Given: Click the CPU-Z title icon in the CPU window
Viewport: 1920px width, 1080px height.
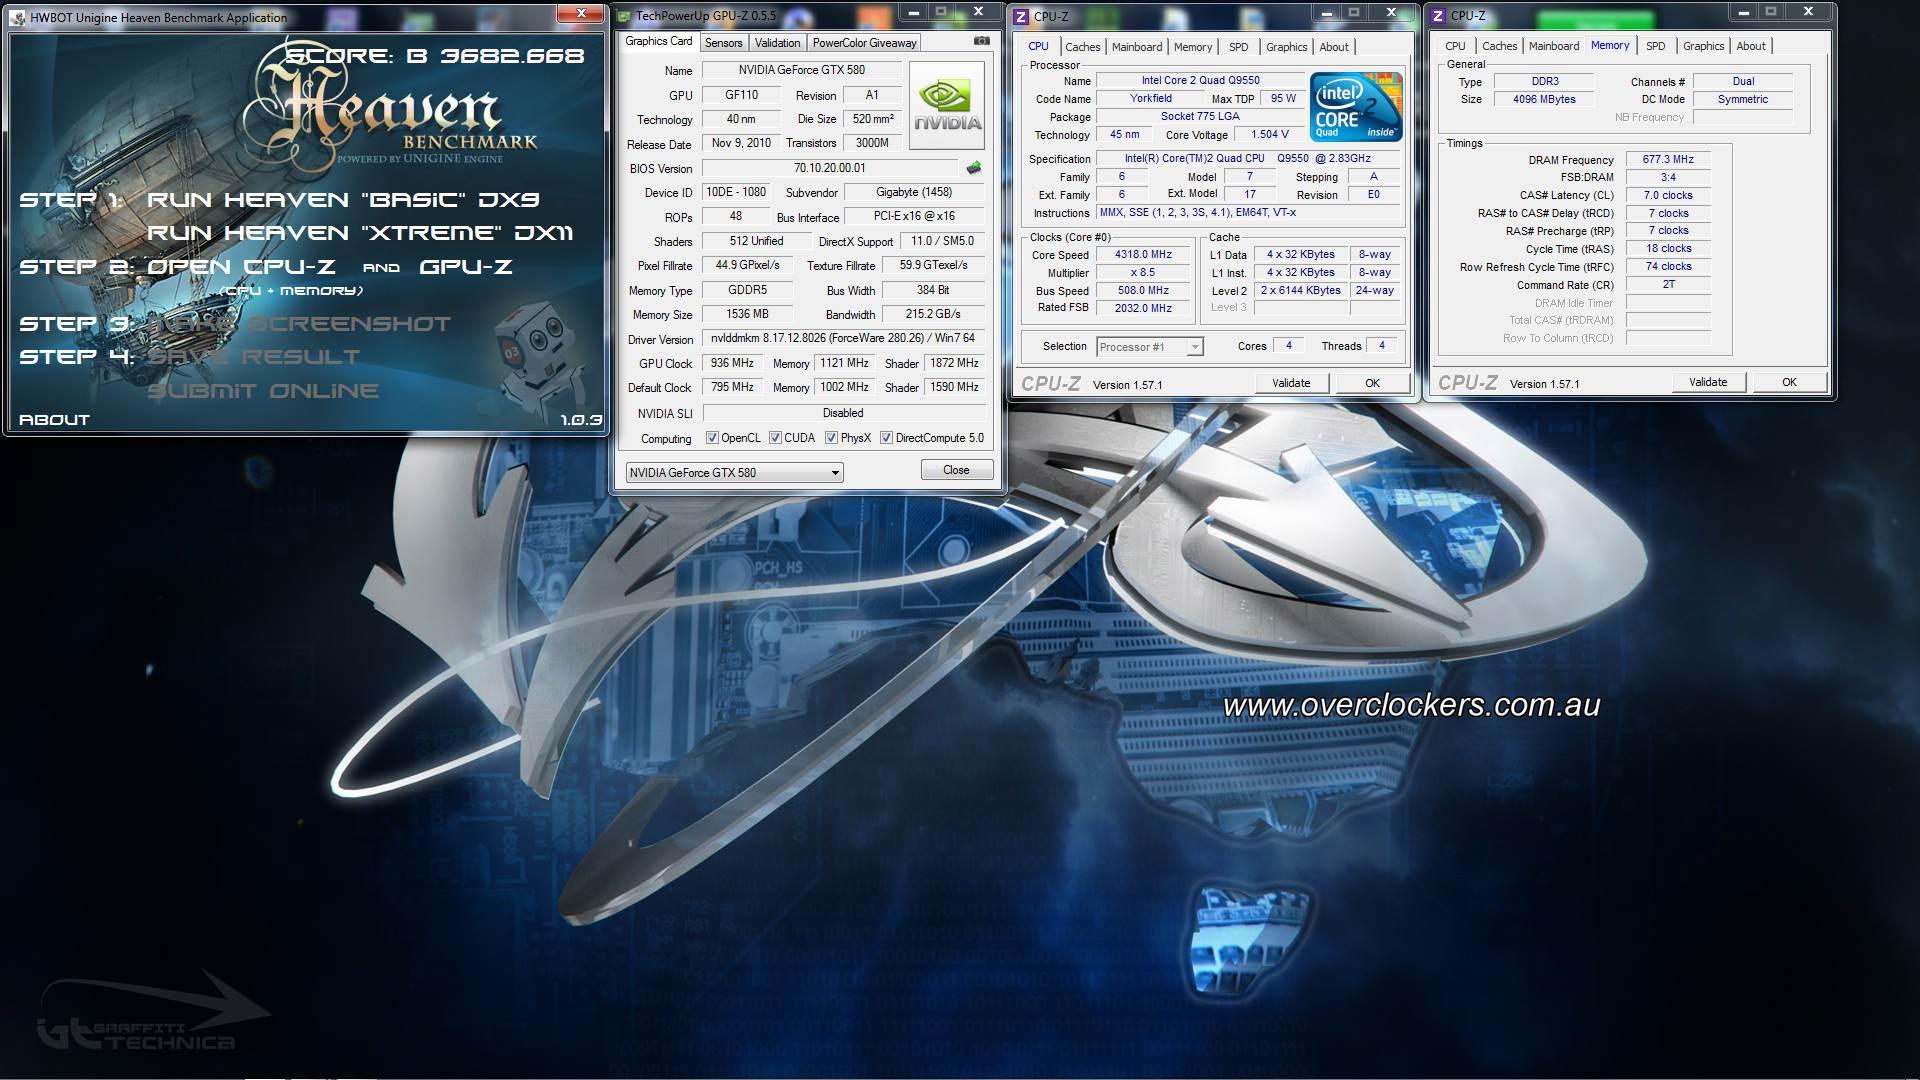Looking at the screenshot, I should tap(1021, 16).
